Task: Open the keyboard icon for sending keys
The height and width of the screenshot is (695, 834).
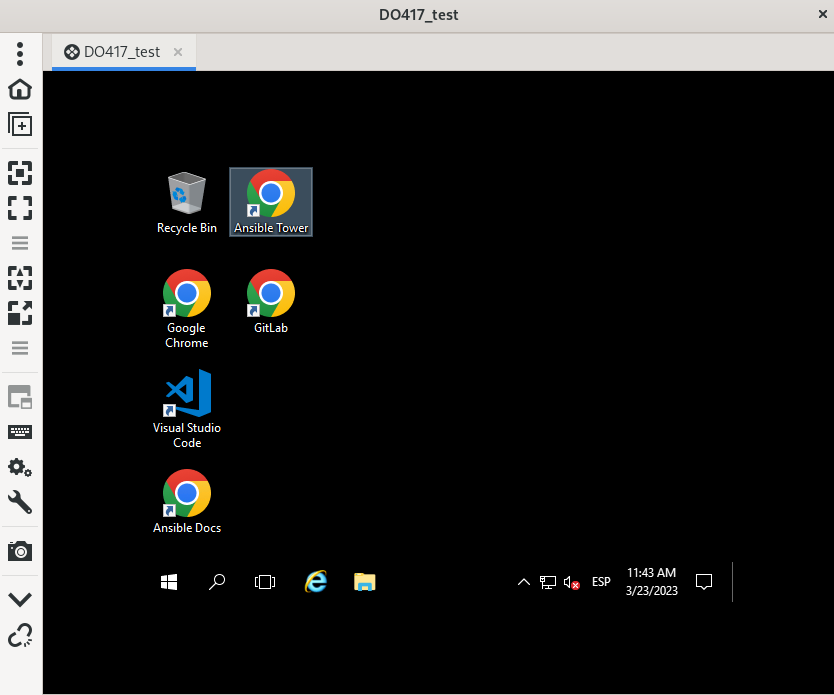Action: point(20,432)
